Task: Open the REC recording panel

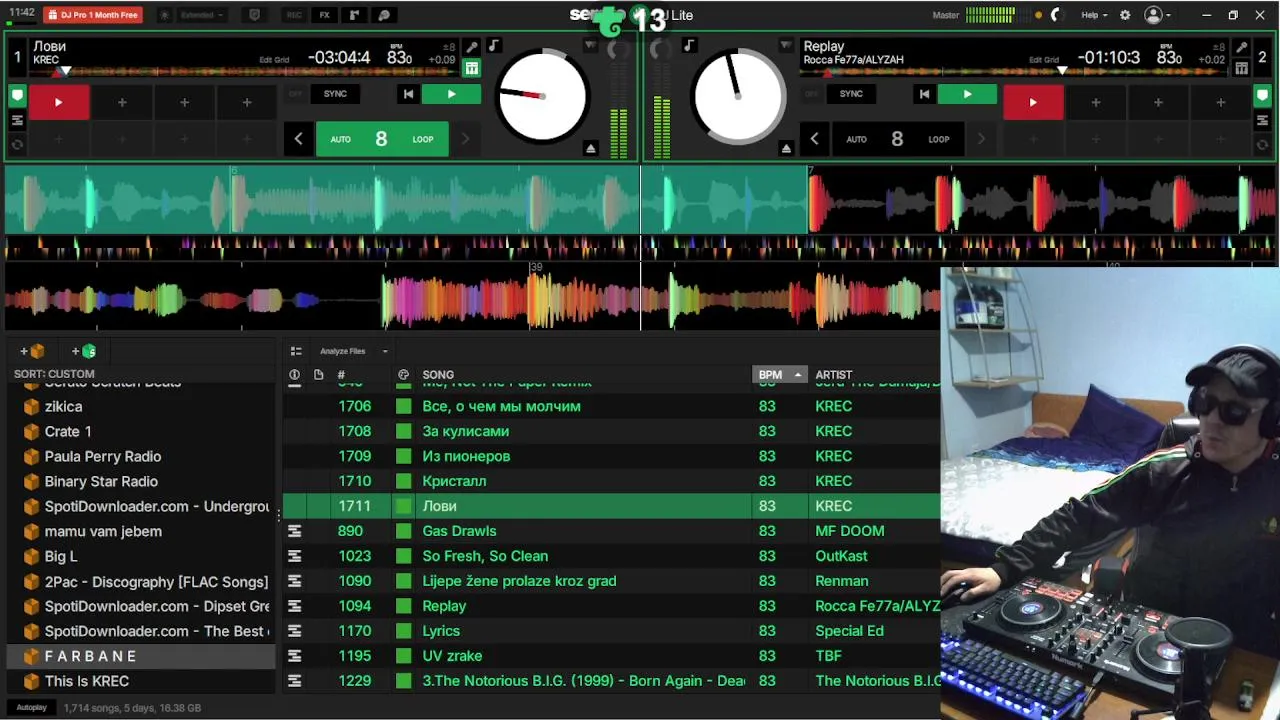Action: (x=294, y=15)
